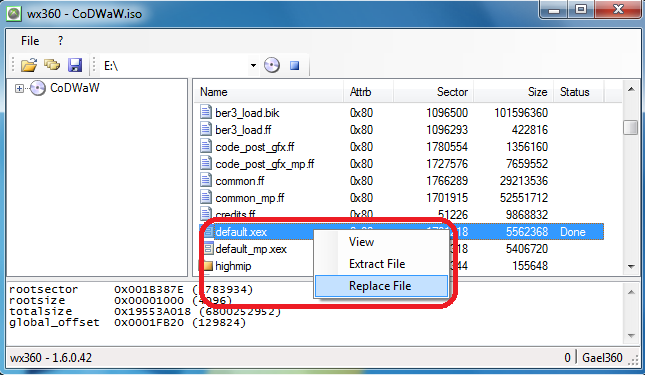Select code_post_gfx_mp.ff file

[x=264, y=164]
